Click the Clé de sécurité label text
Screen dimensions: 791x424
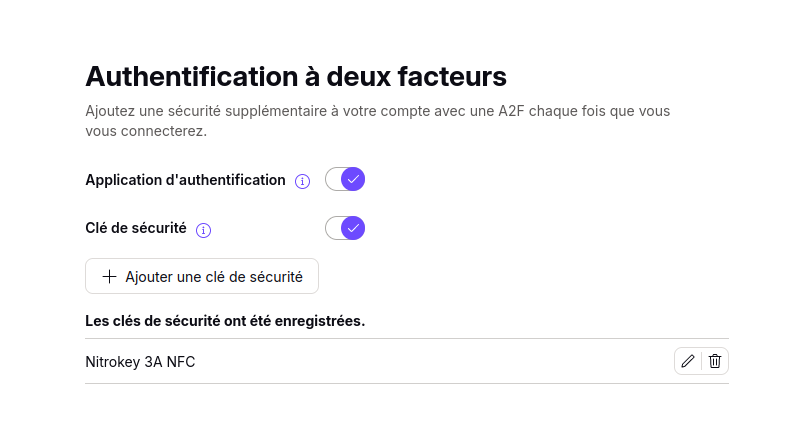click(x=136, y=228)
